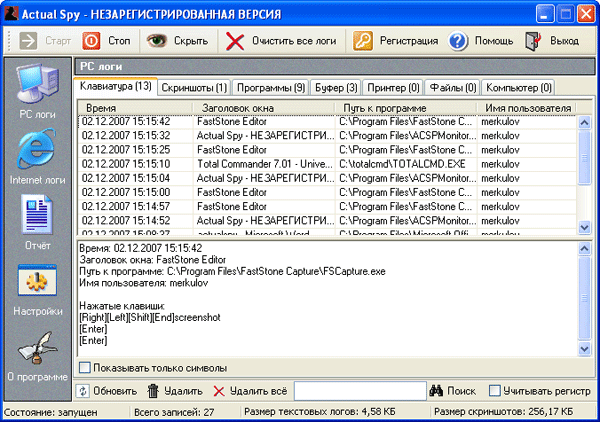This screenshot has width=600, height=422.
Task: Select log row 02.12.2007 15:15:04
Action: tap(327, 178)
